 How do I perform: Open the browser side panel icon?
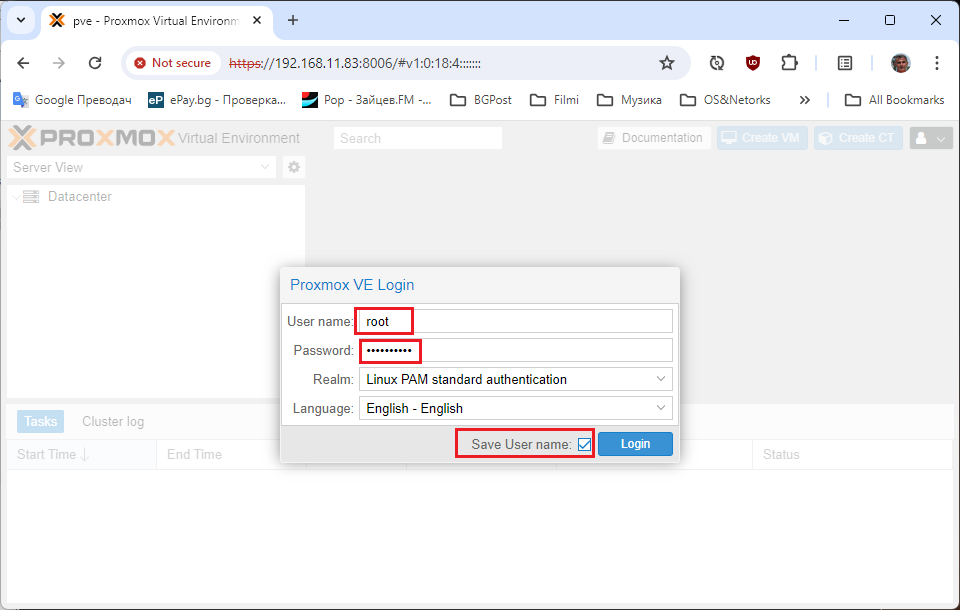coord(845,63)
